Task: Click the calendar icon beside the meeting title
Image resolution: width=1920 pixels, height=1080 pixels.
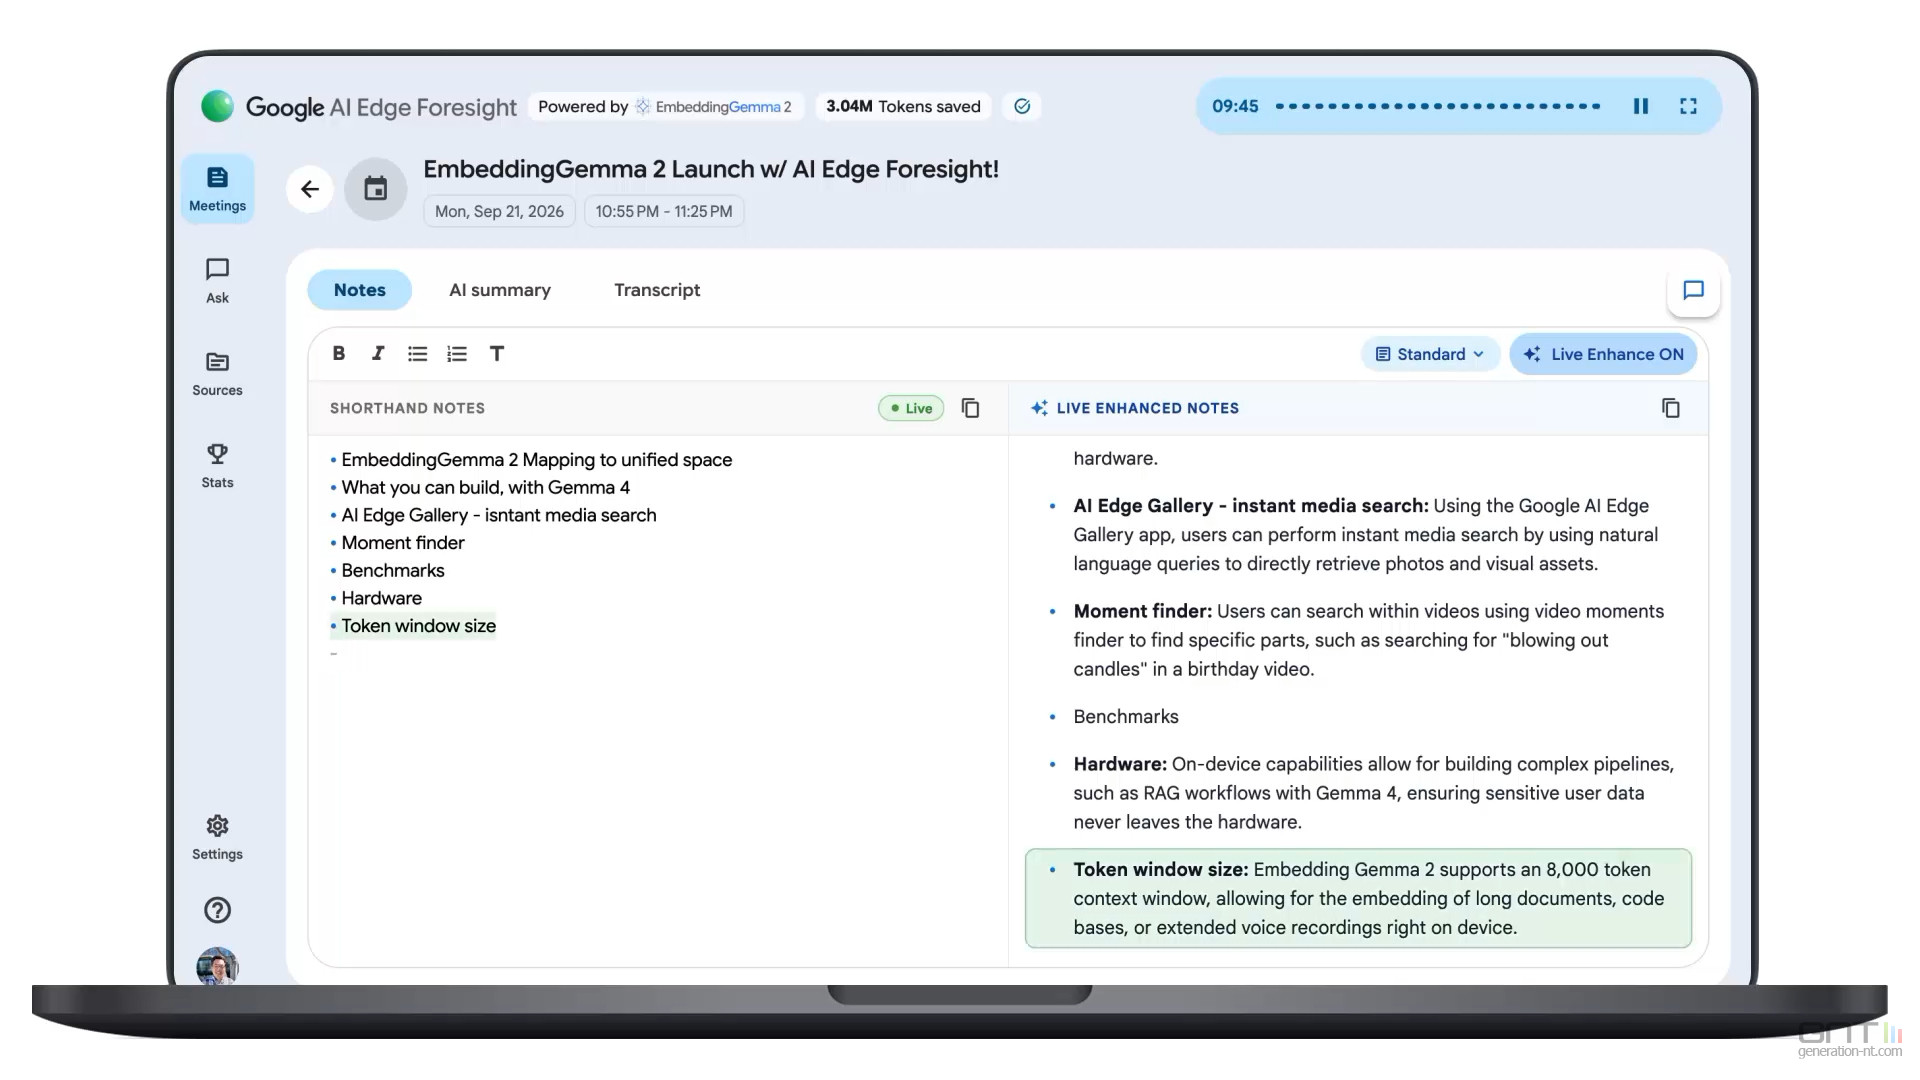Action: [376, 189]
